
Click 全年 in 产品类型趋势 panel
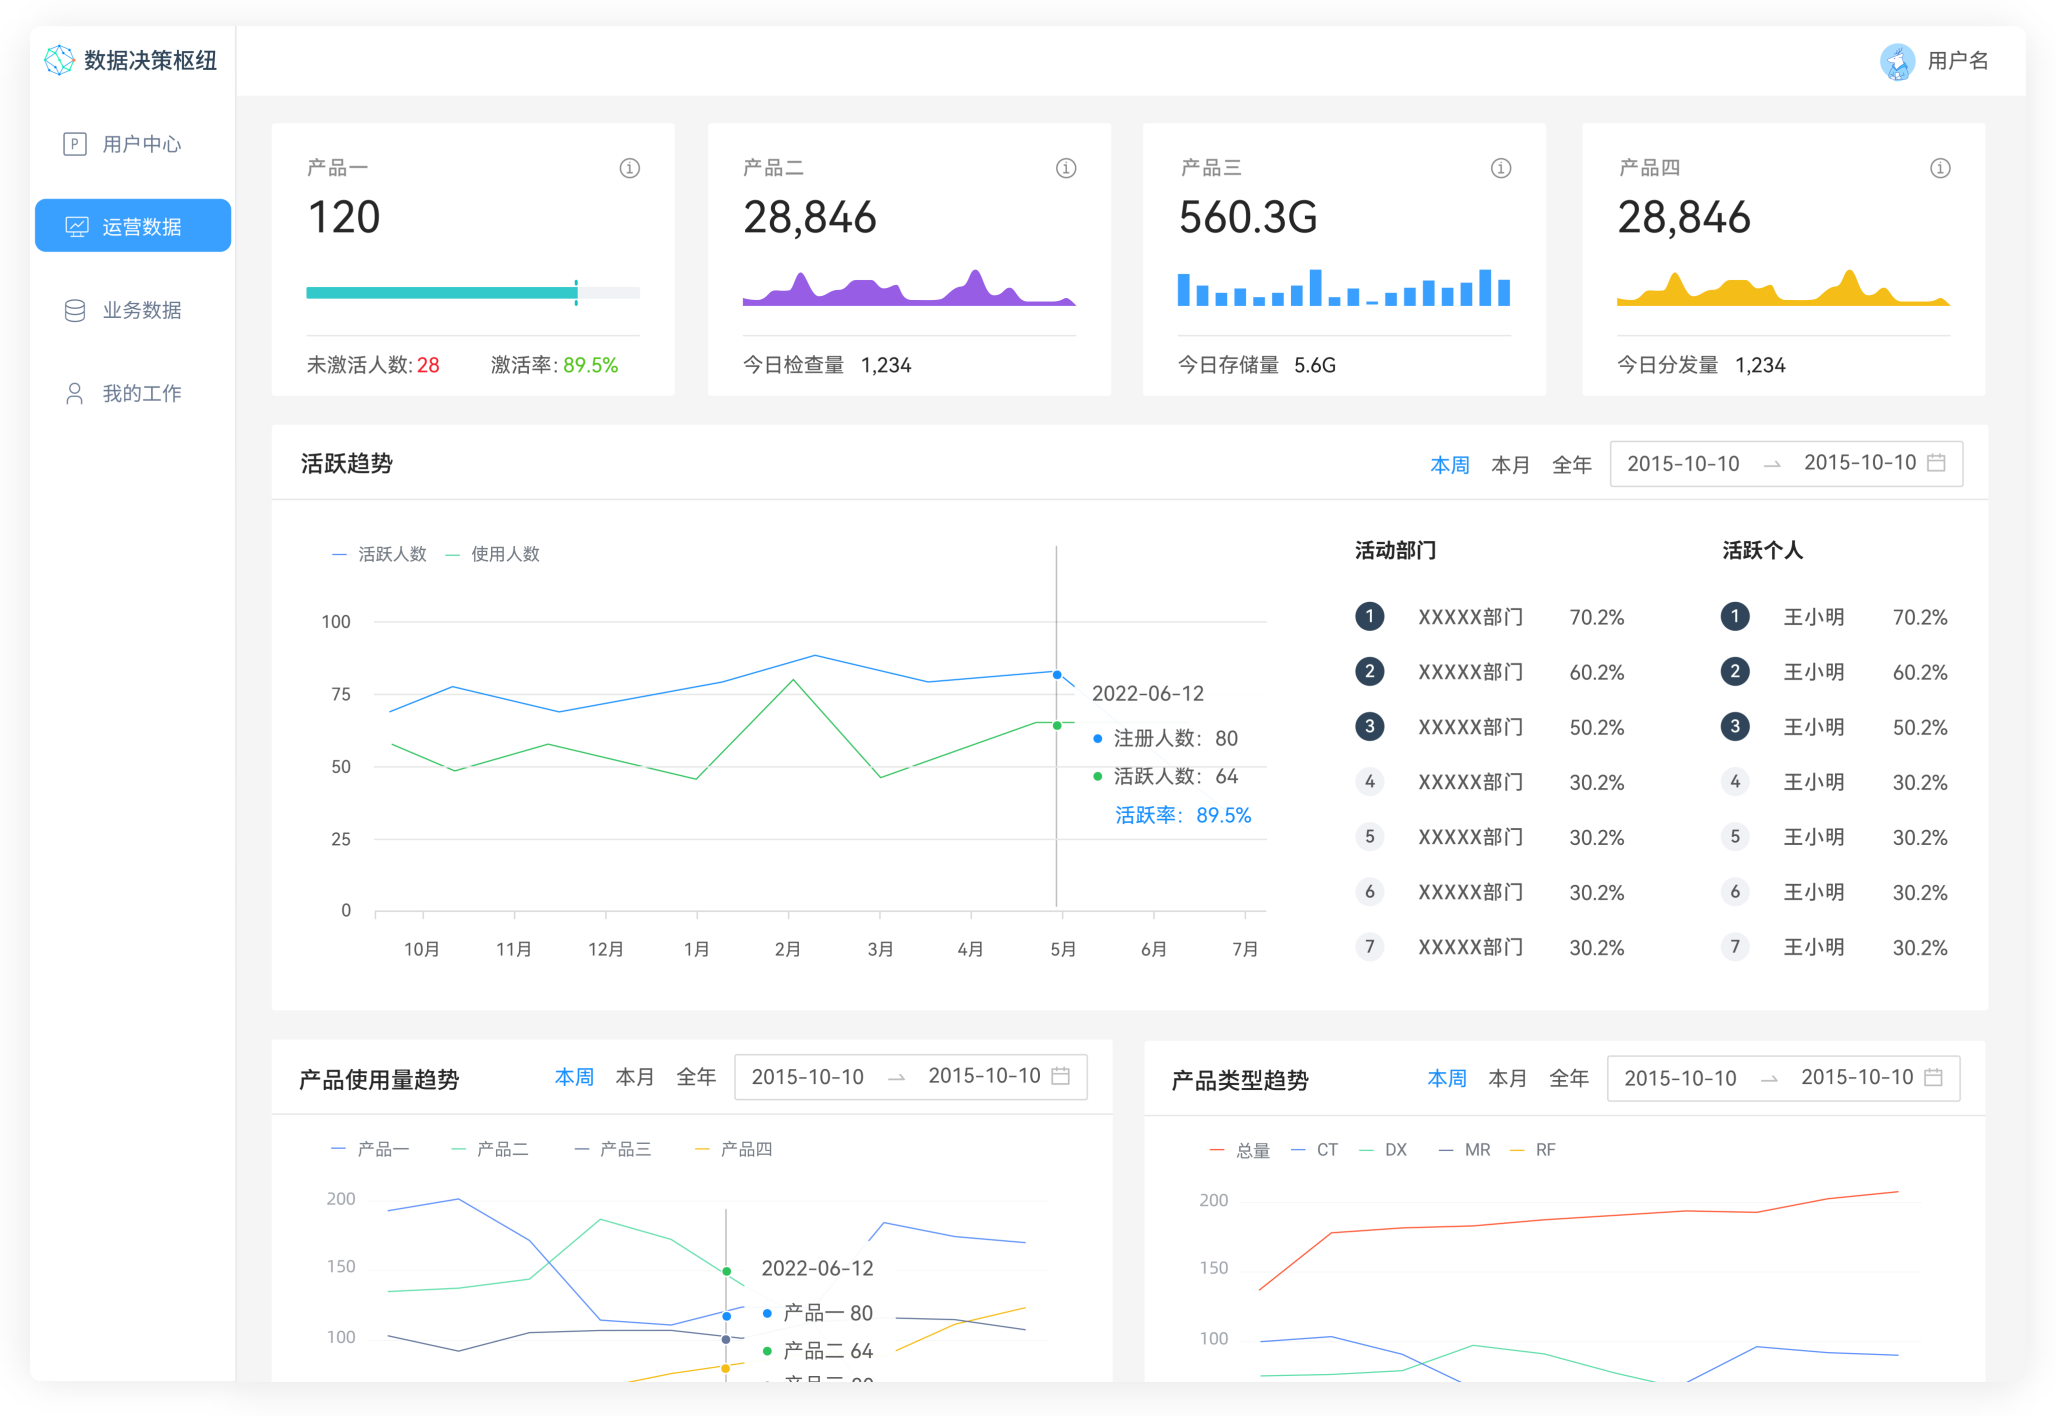pos(1568,1078)
